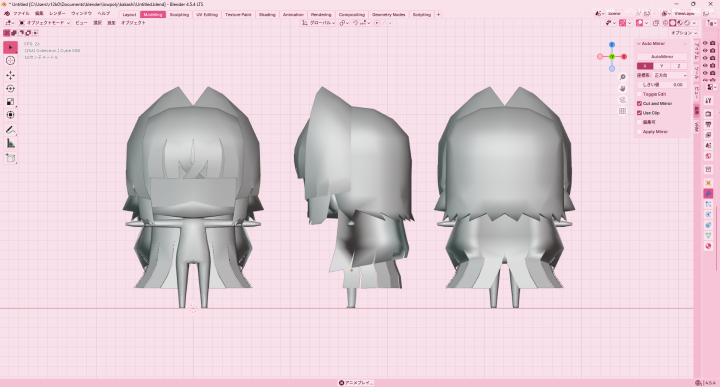Collapse the Auto Mirror panel
The image size is (720, 387).
(x=639, y=44)
